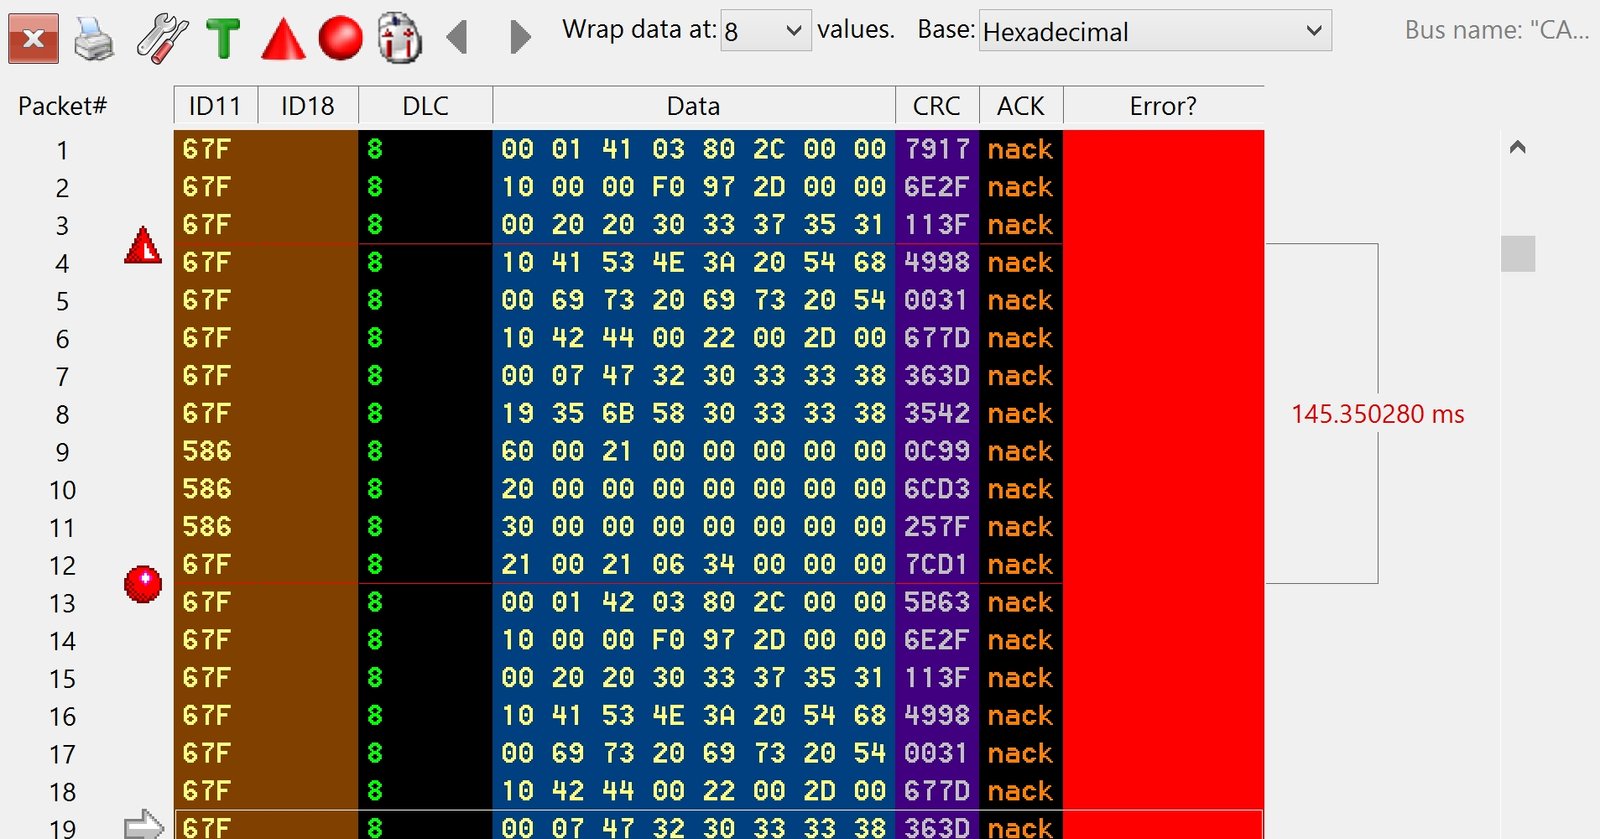
Task: Click CRC 5B63 in packet 13
Action: pyautogui.click(x=937, y=602)
